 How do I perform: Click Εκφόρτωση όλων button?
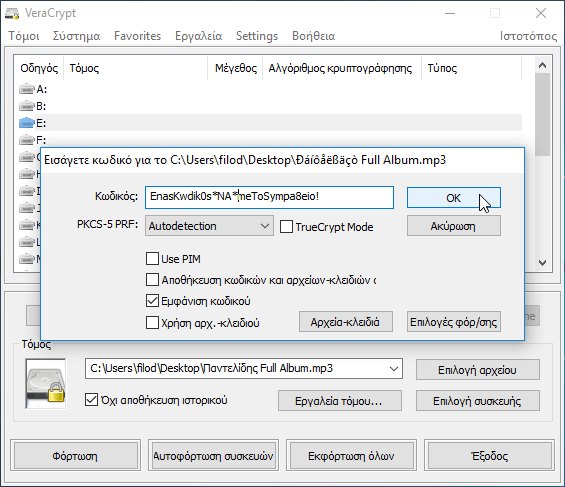[351, 455]
